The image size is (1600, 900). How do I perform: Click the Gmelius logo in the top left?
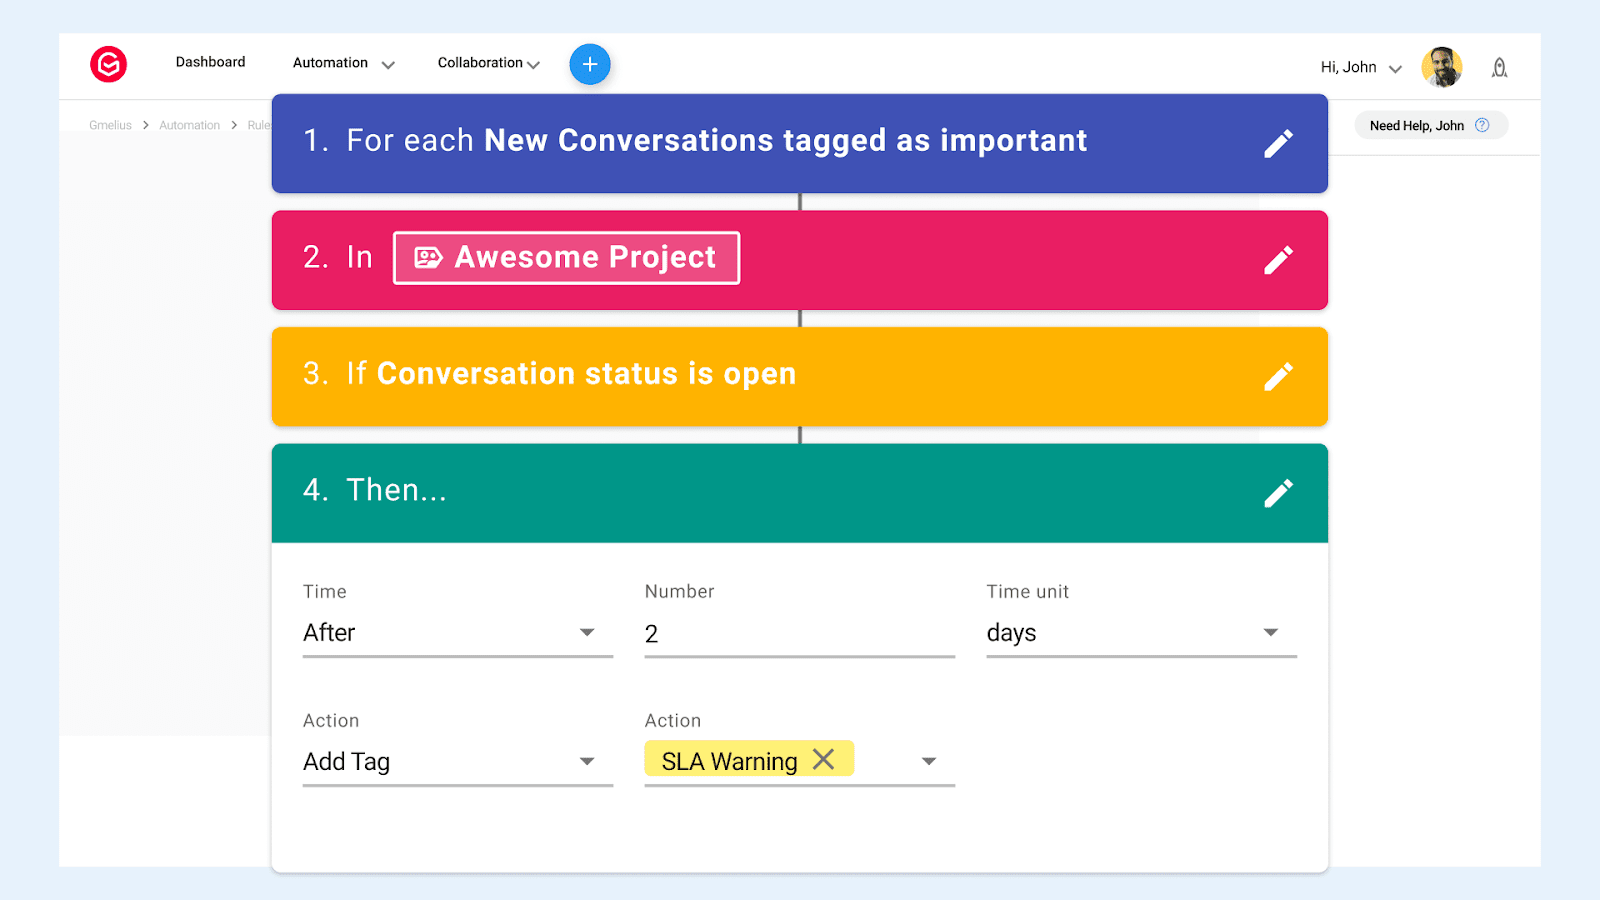(108, 63)
